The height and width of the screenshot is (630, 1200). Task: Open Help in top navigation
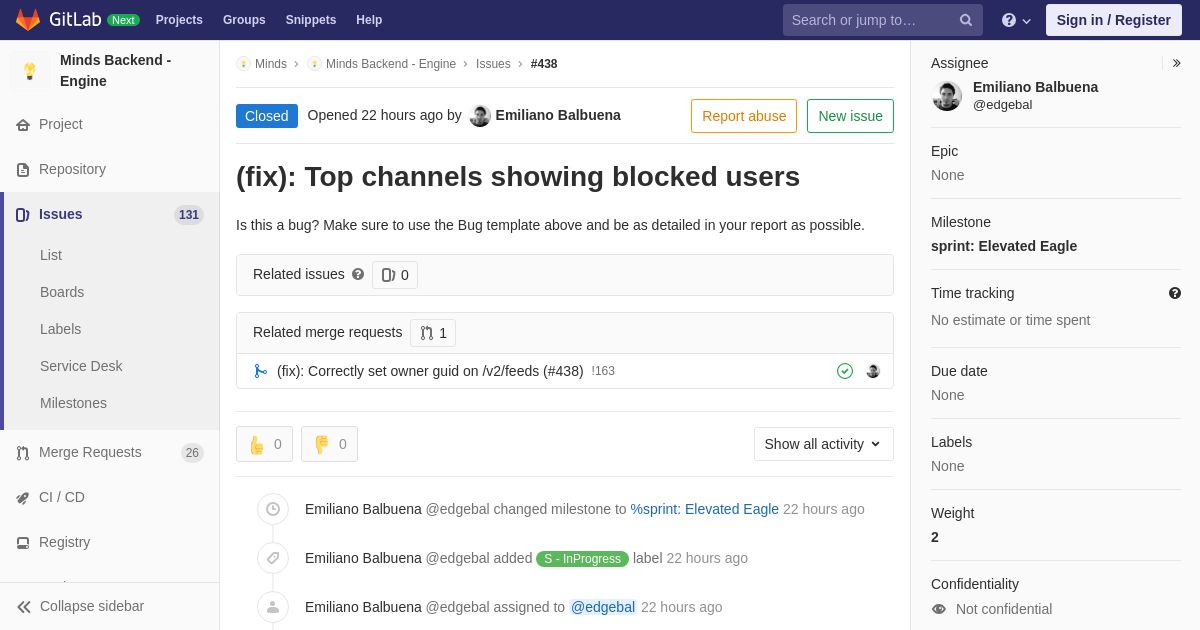pos(369,20)
